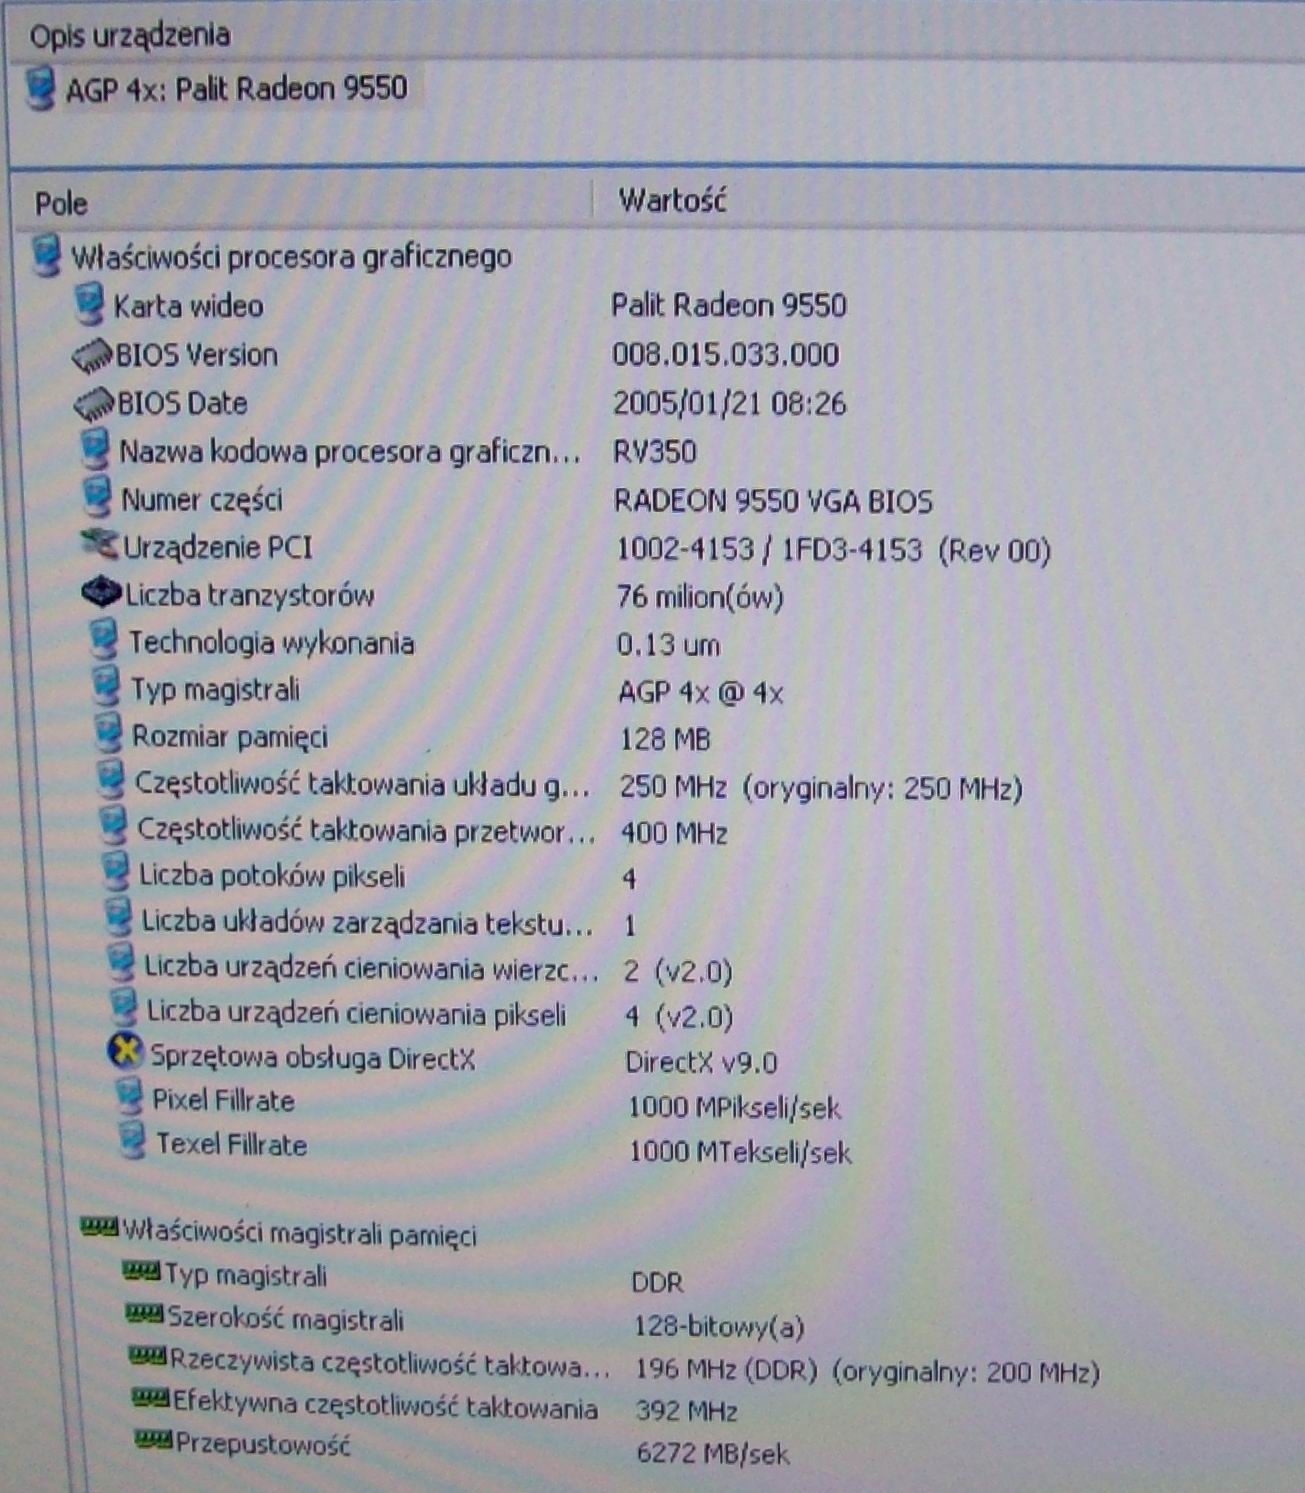Image resolution: width=1305 pixels, height=1493 pixels.
Task: Click icon beside 'Właściwości procesora graficznego'
Action: click(46, 256)
